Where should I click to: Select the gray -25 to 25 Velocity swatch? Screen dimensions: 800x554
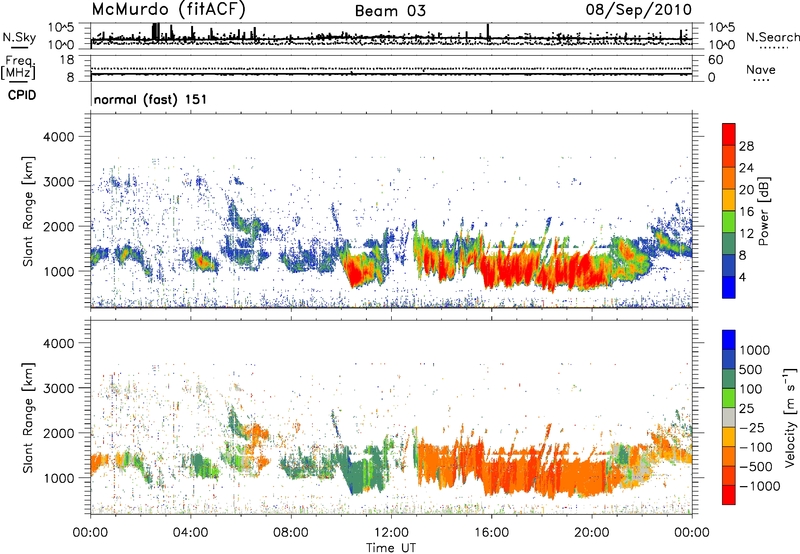729,418
